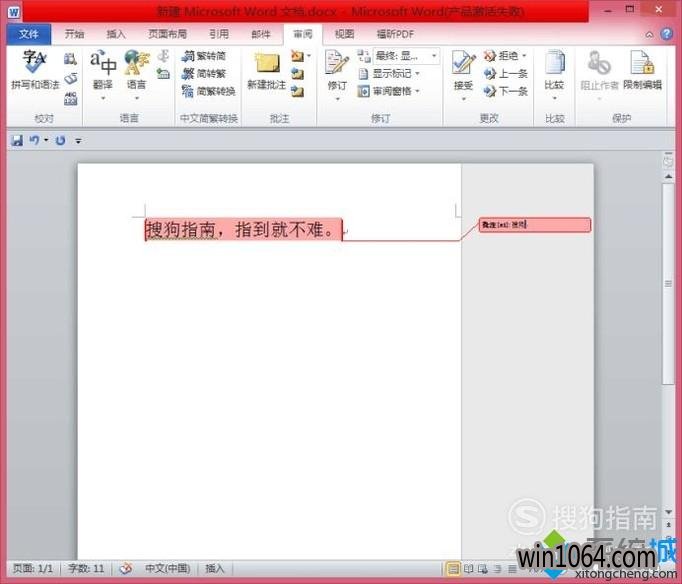Switch to the 邮件 tab
Screen dimensions: 682x584
pyautogui.click(x=261, y=34)
